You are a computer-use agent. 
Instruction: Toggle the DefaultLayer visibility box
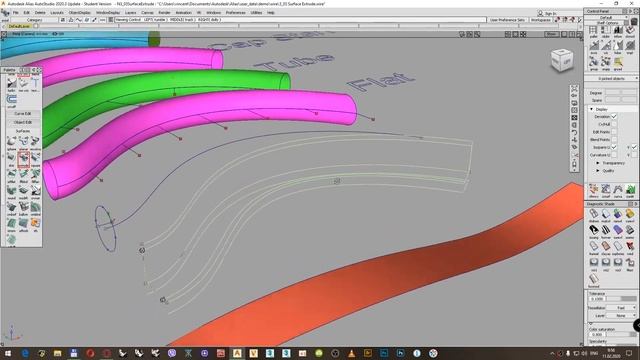[x=36, y=26]
